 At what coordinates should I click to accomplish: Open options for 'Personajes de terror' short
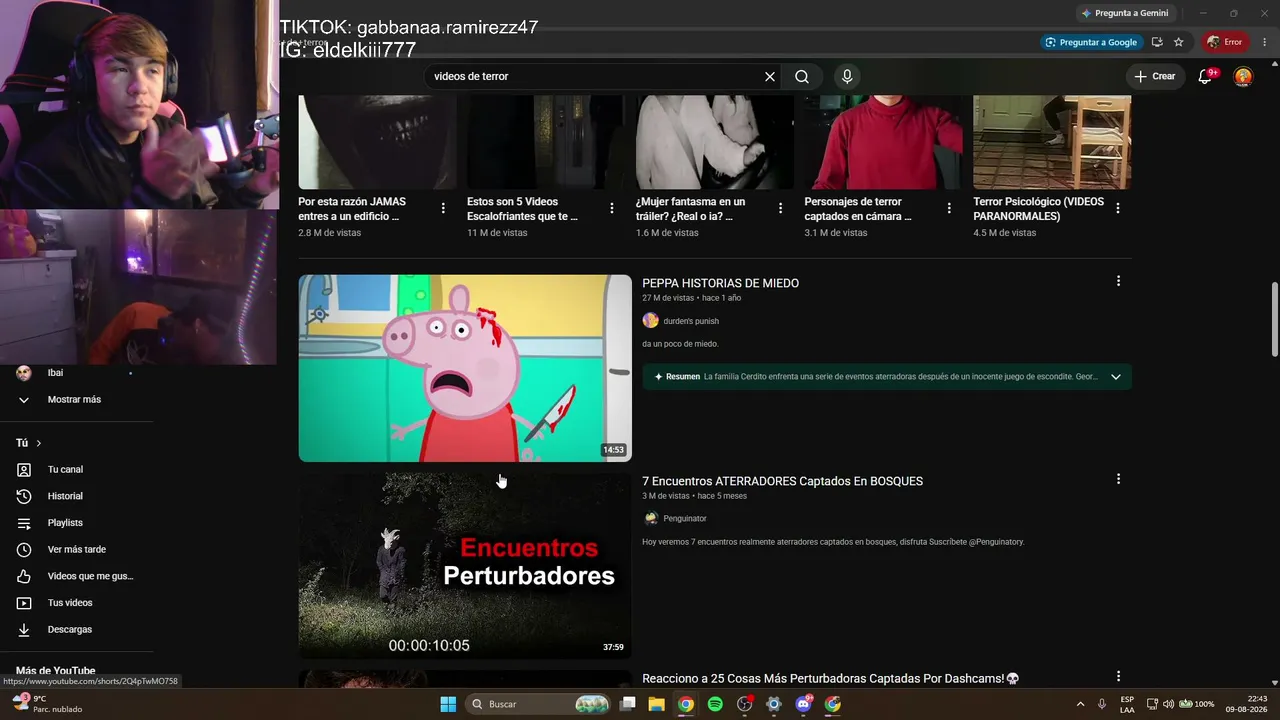click(x=950, y=208)
